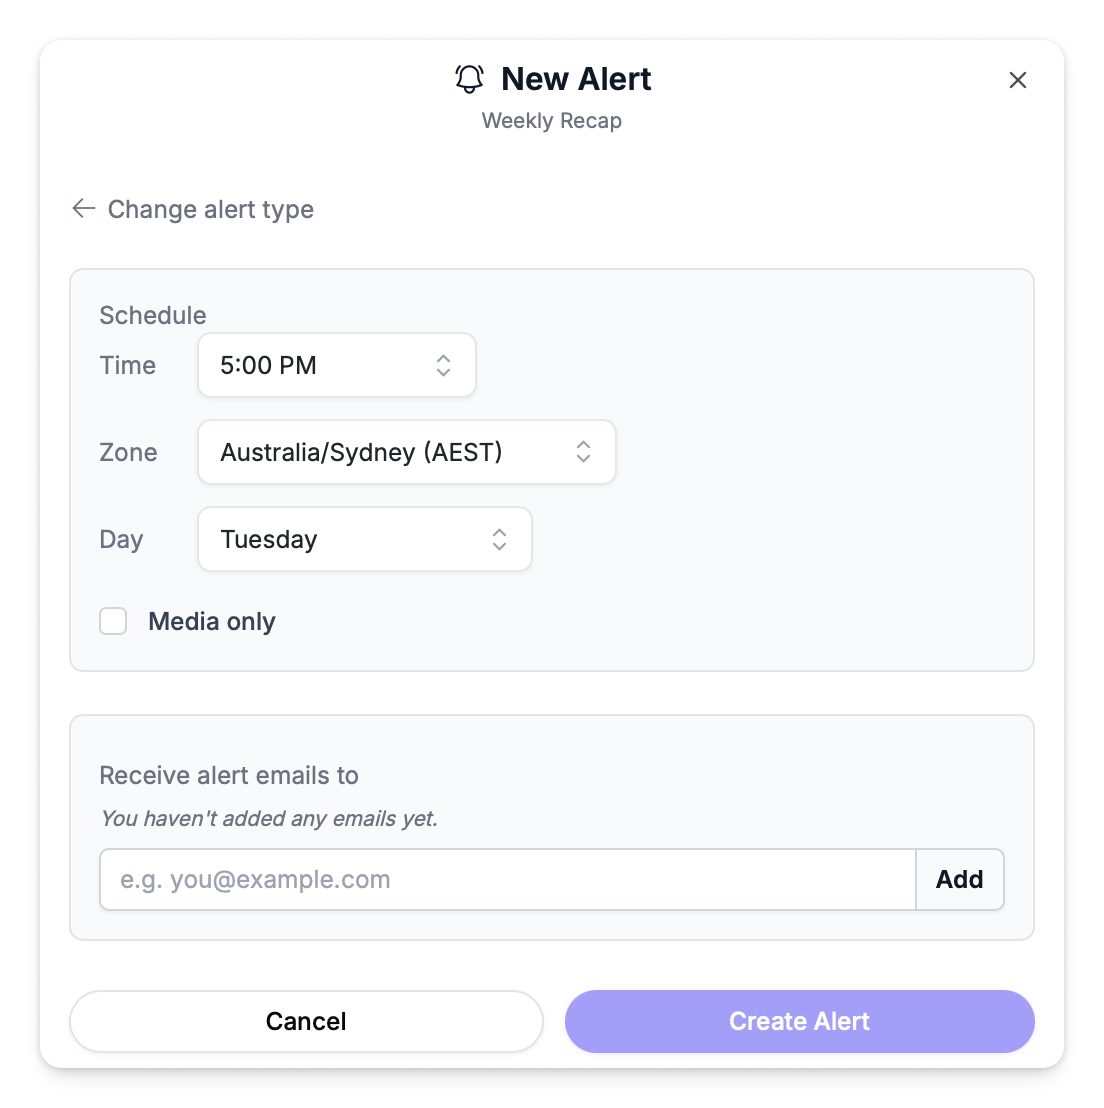The width and height of the screenshot is (1104, 1108).
Task: Click the Weekly Recap subtitle text
Action: pyautogui.click(x=552, y=121)
